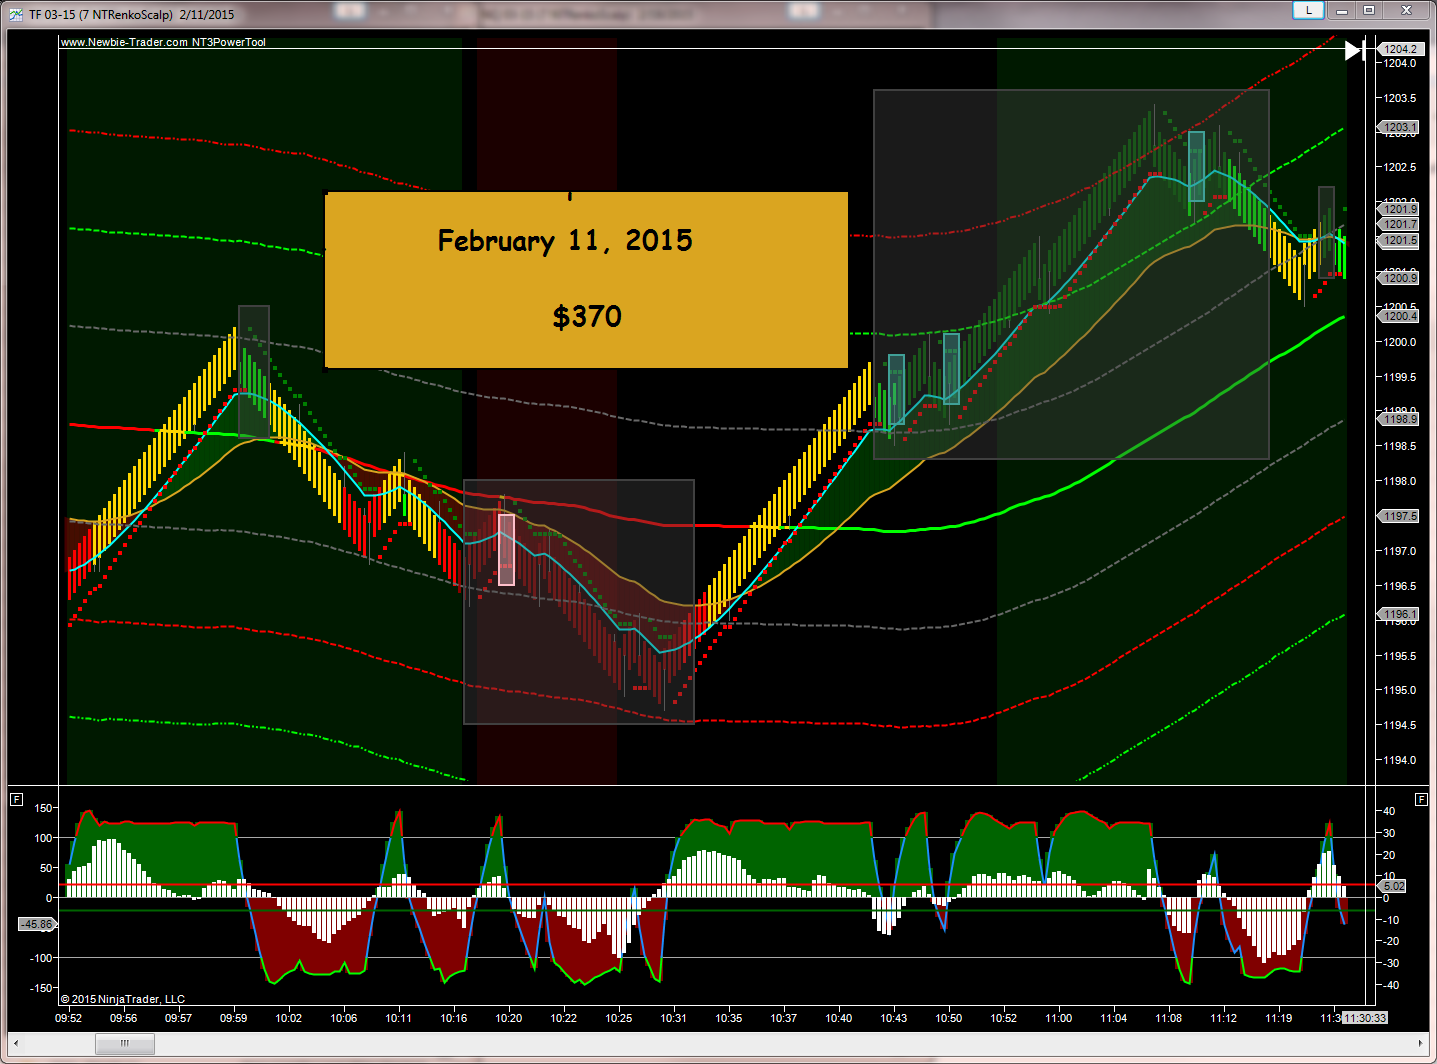Click the gold February 11, 2015 text box
This screenshot has height=1064, width=1437.
coord(586,280)
